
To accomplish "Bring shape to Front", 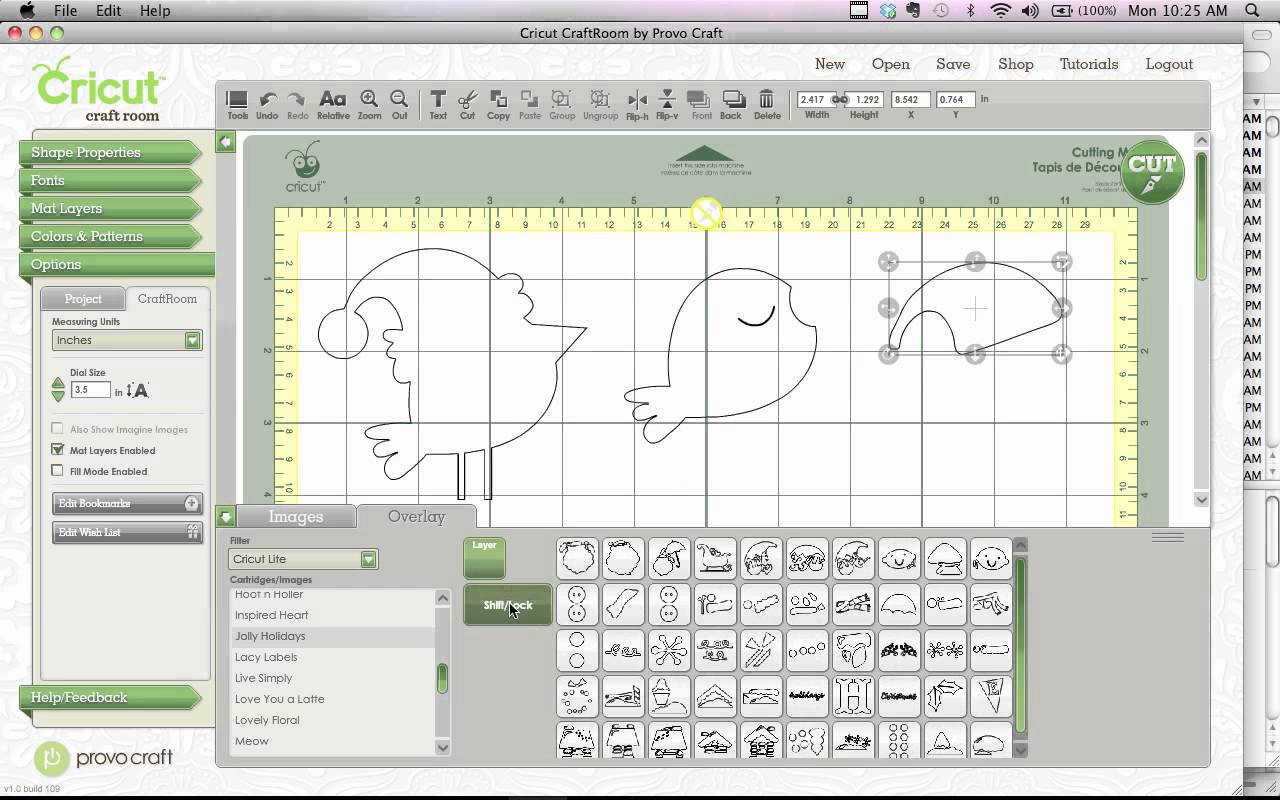I will 701,104.
